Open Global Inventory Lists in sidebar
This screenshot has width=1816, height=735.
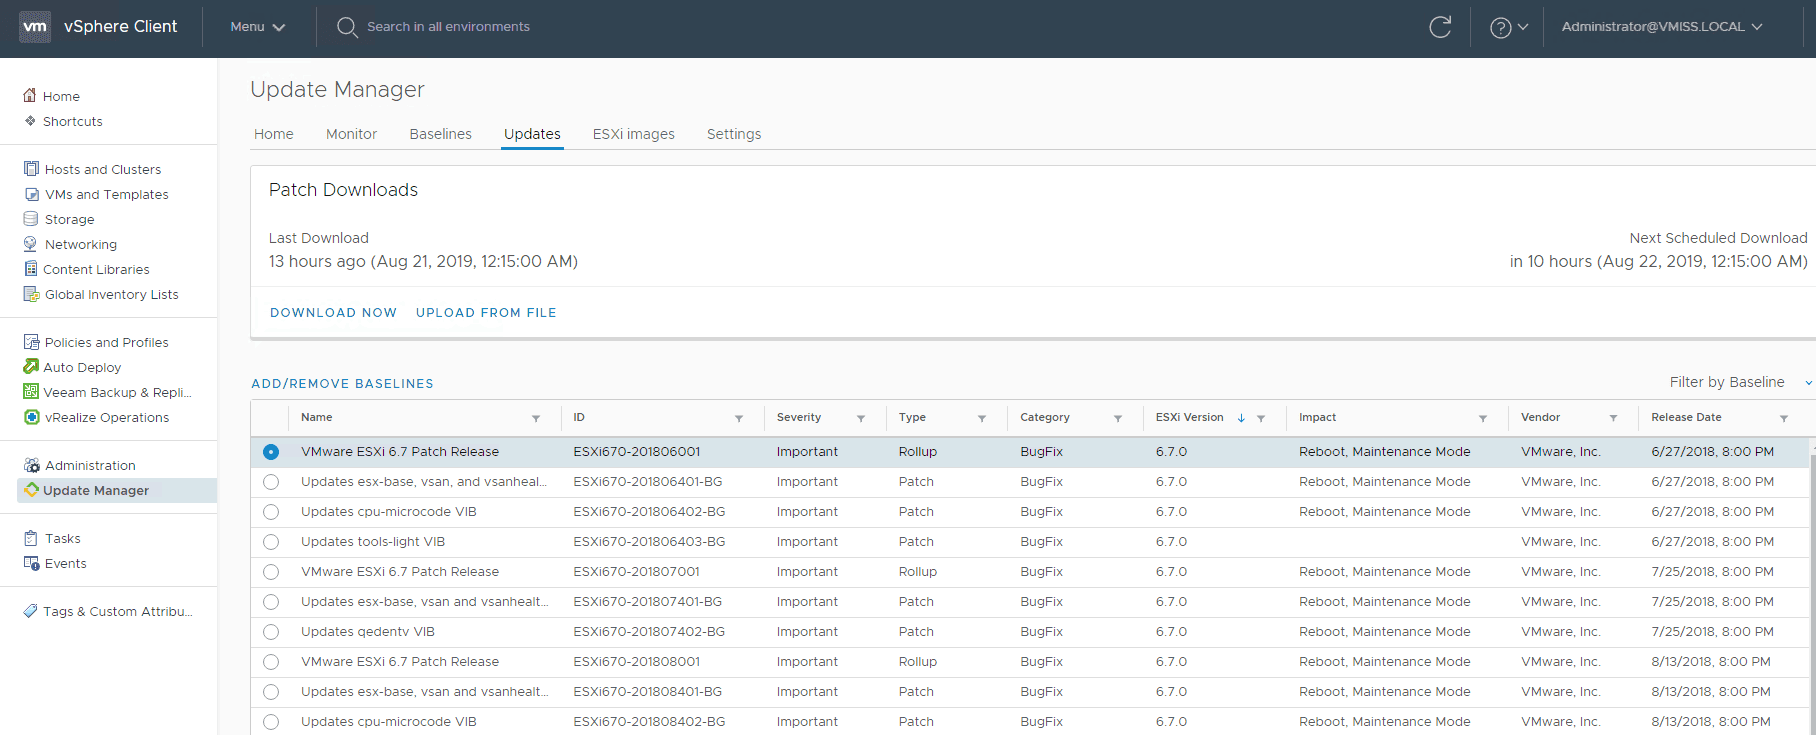click(112, 294)
